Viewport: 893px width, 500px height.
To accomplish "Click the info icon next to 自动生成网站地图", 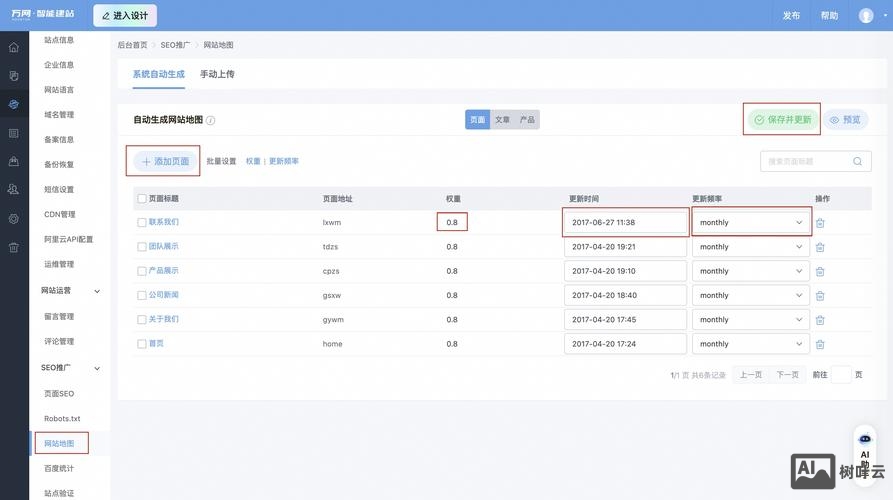I will (211, 120).
